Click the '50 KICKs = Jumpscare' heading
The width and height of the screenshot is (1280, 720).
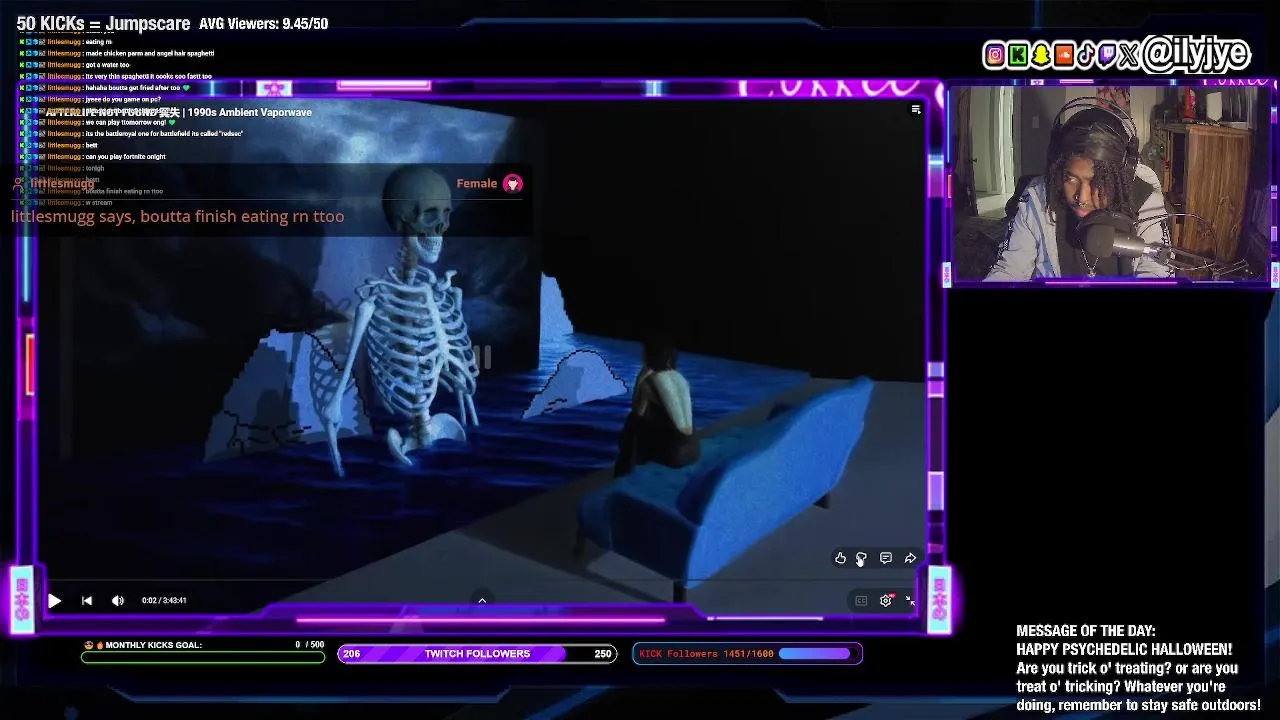click(103, 23)
